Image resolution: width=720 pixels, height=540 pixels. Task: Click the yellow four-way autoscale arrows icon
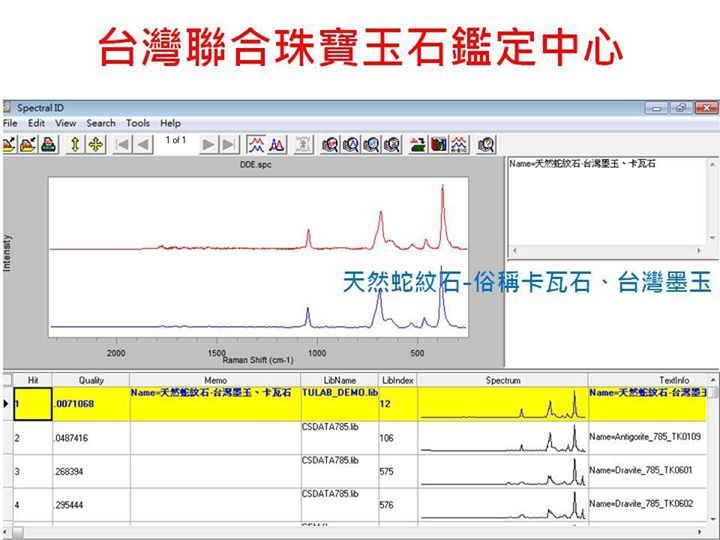(96, 145)
